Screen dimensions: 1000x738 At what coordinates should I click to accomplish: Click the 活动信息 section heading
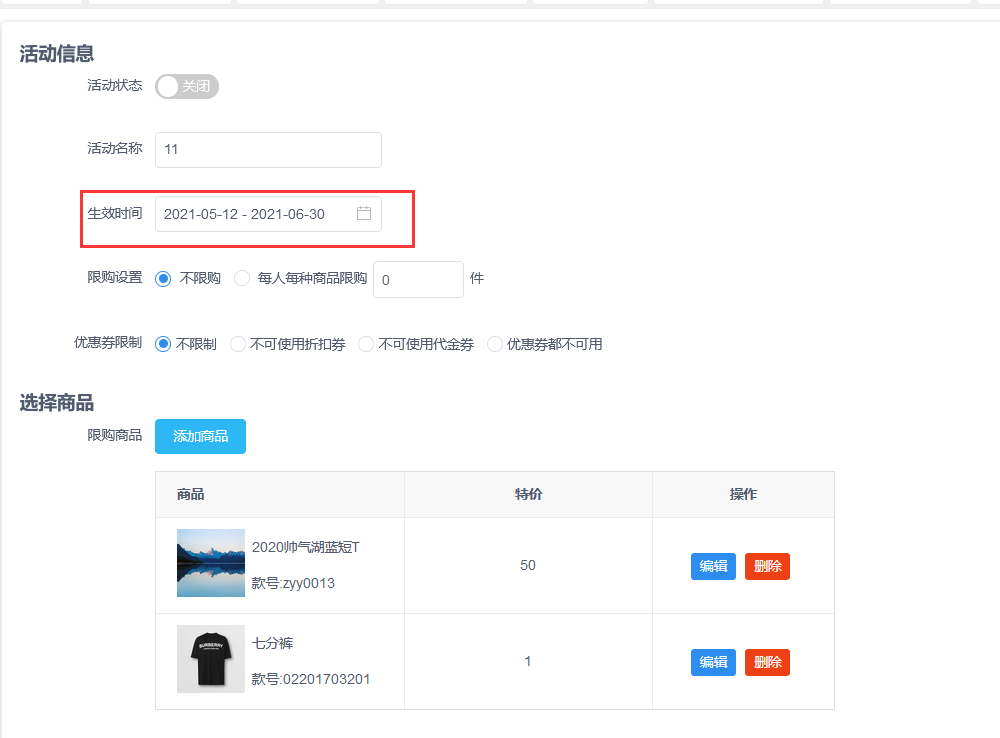point(57,54)
